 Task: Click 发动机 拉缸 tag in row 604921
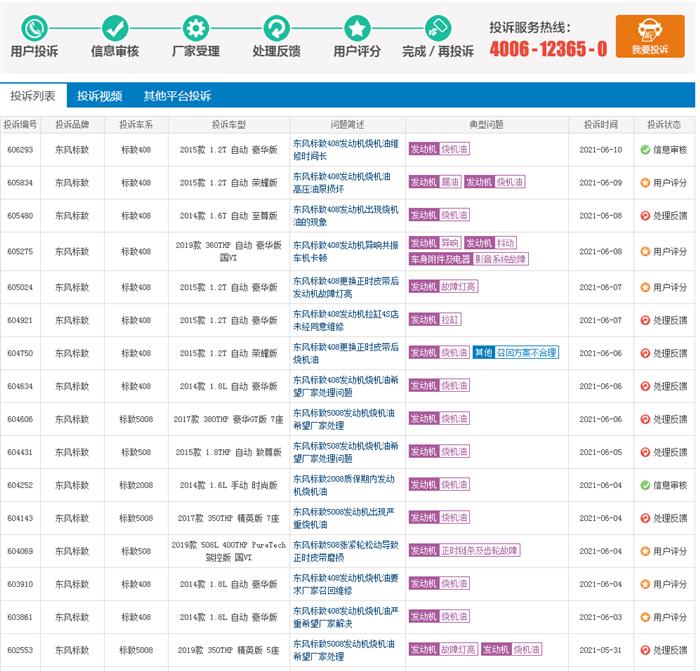coord(435,320)
